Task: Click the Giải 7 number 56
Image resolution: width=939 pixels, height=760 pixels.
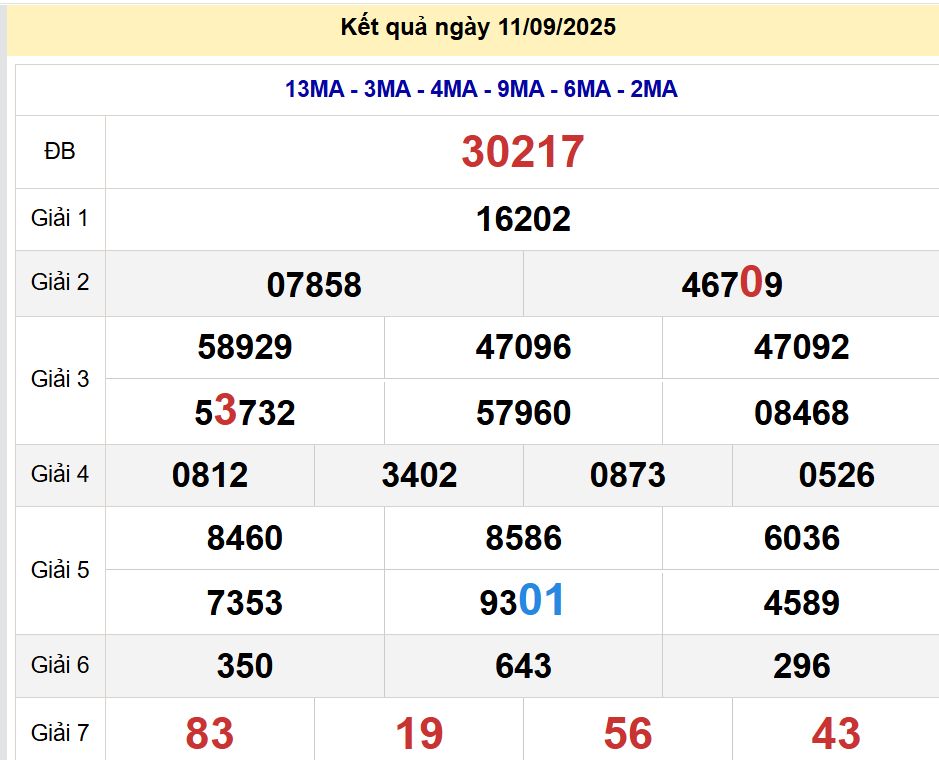Action: (628, 734)
